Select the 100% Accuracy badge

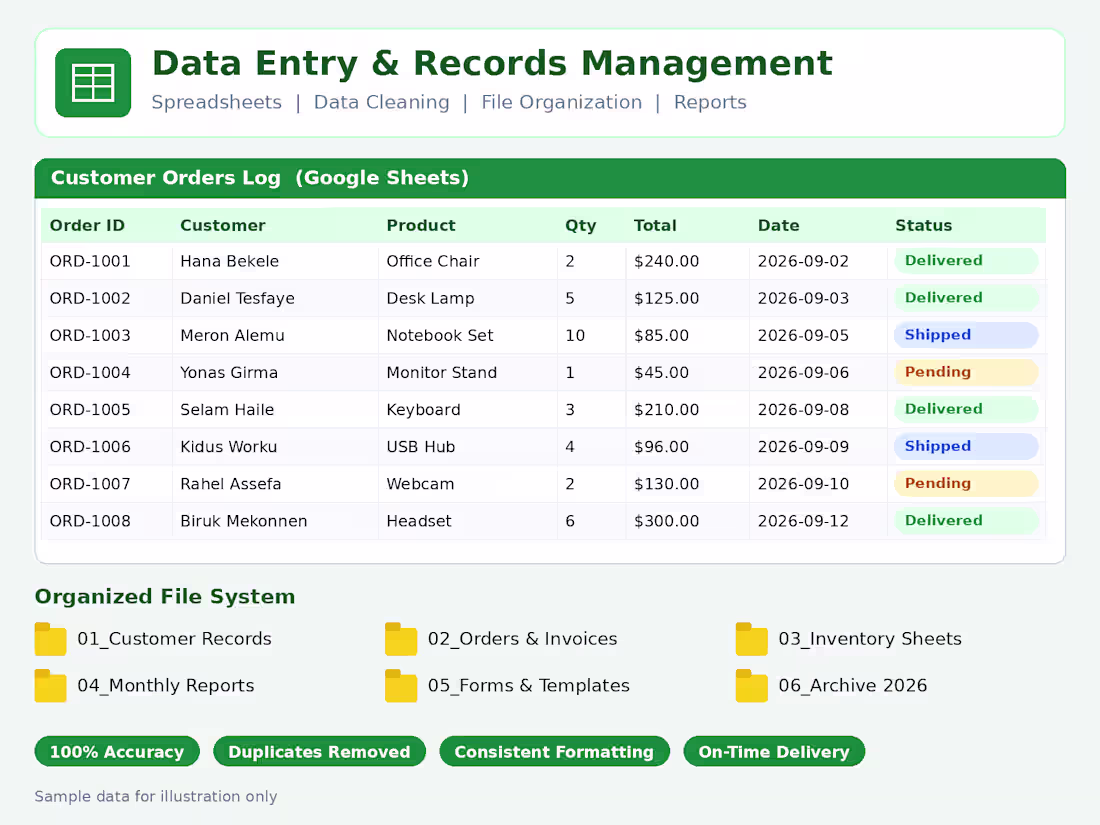pos(117,751)
